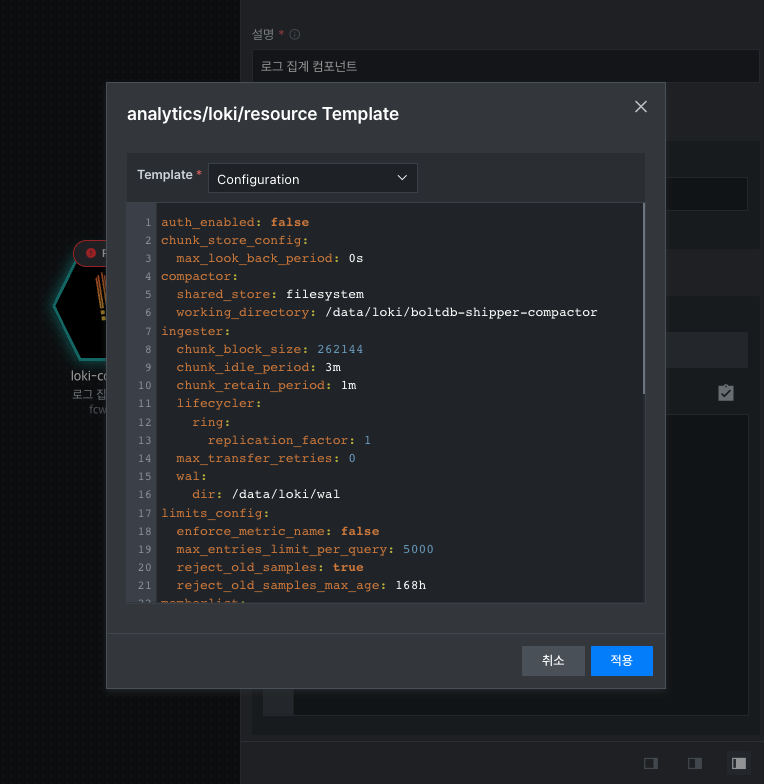Click the 로그 집계 컴포넌트 description field

click(506, 66)
